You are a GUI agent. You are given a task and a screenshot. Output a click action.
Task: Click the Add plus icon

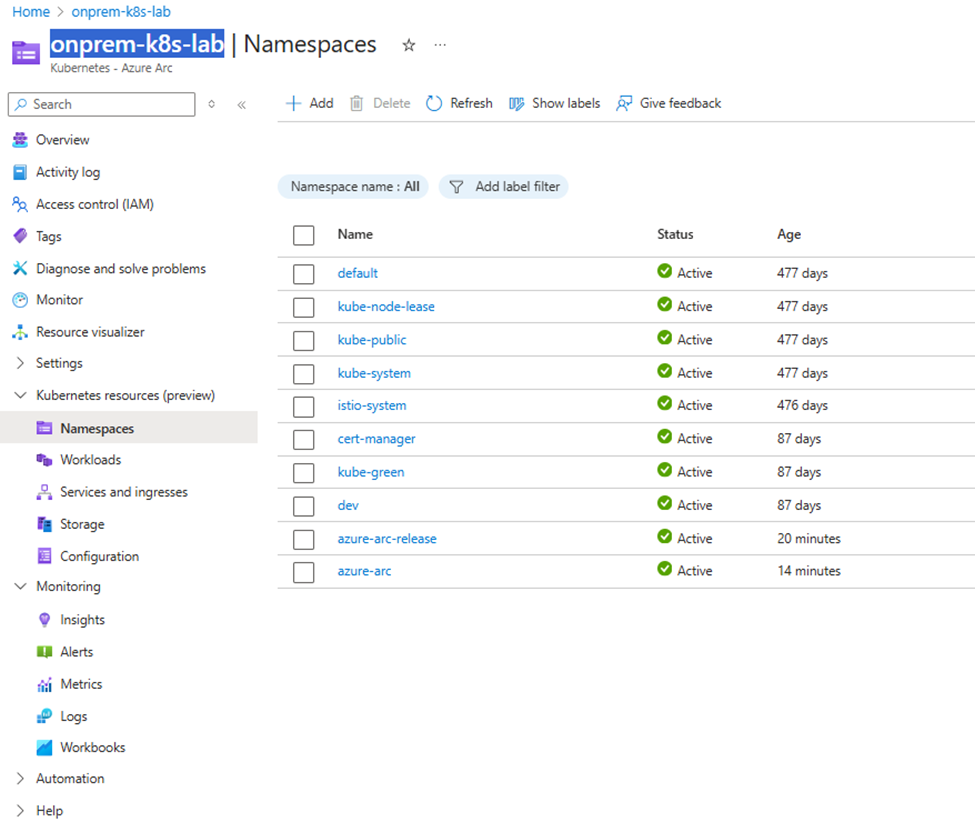pos(293,103)
